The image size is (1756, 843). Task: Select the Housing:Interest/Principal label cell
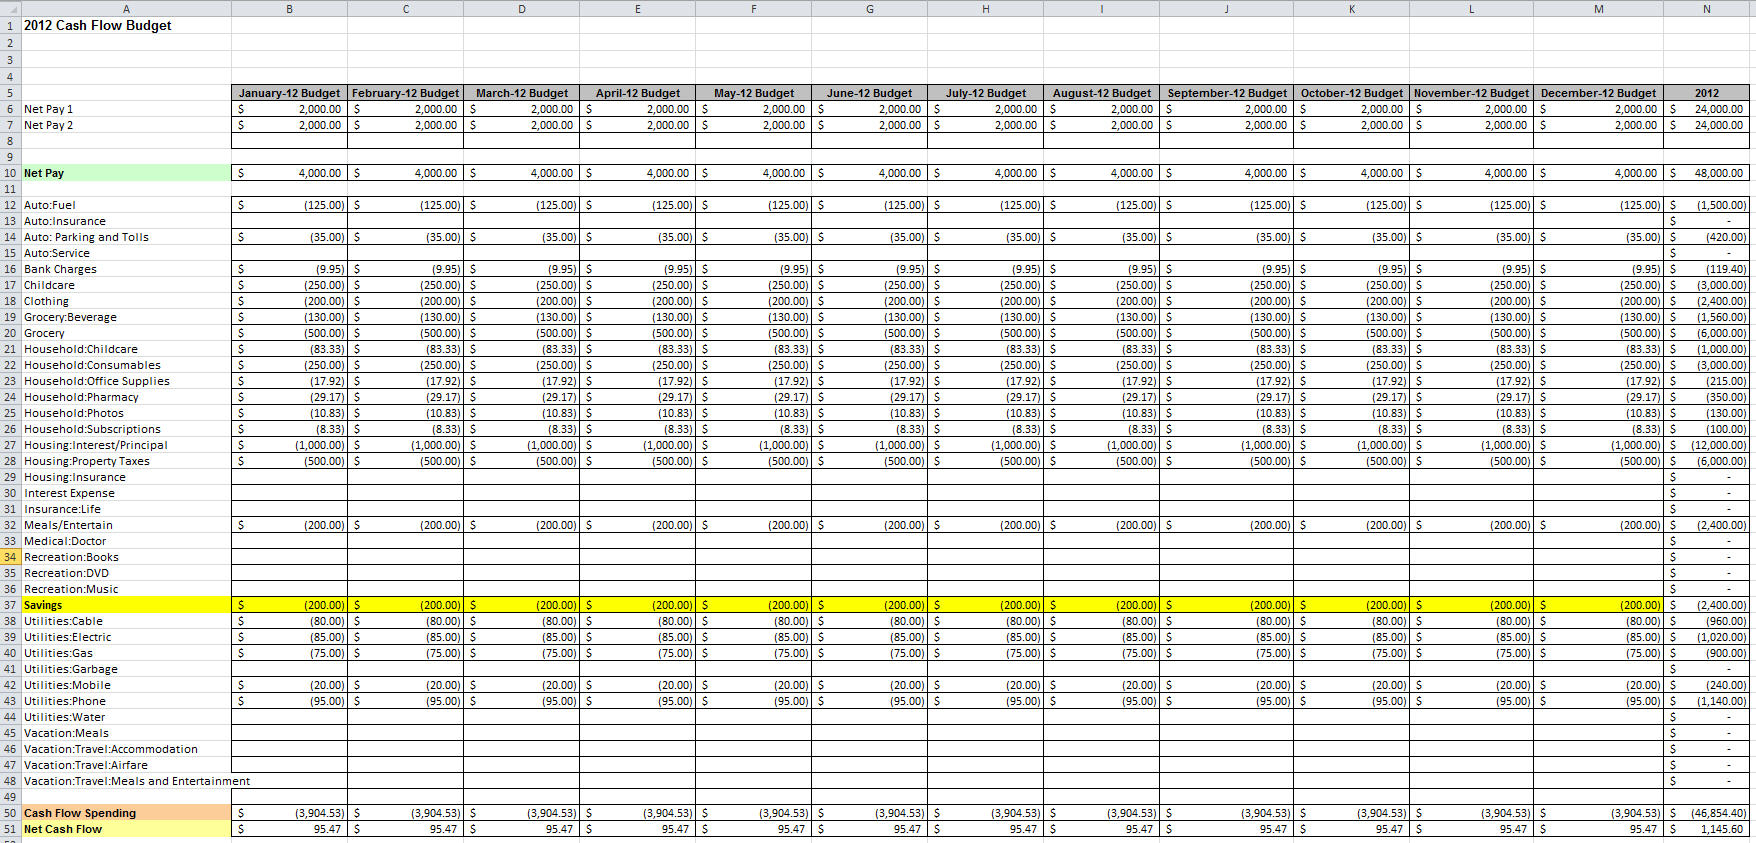(126, 445)
